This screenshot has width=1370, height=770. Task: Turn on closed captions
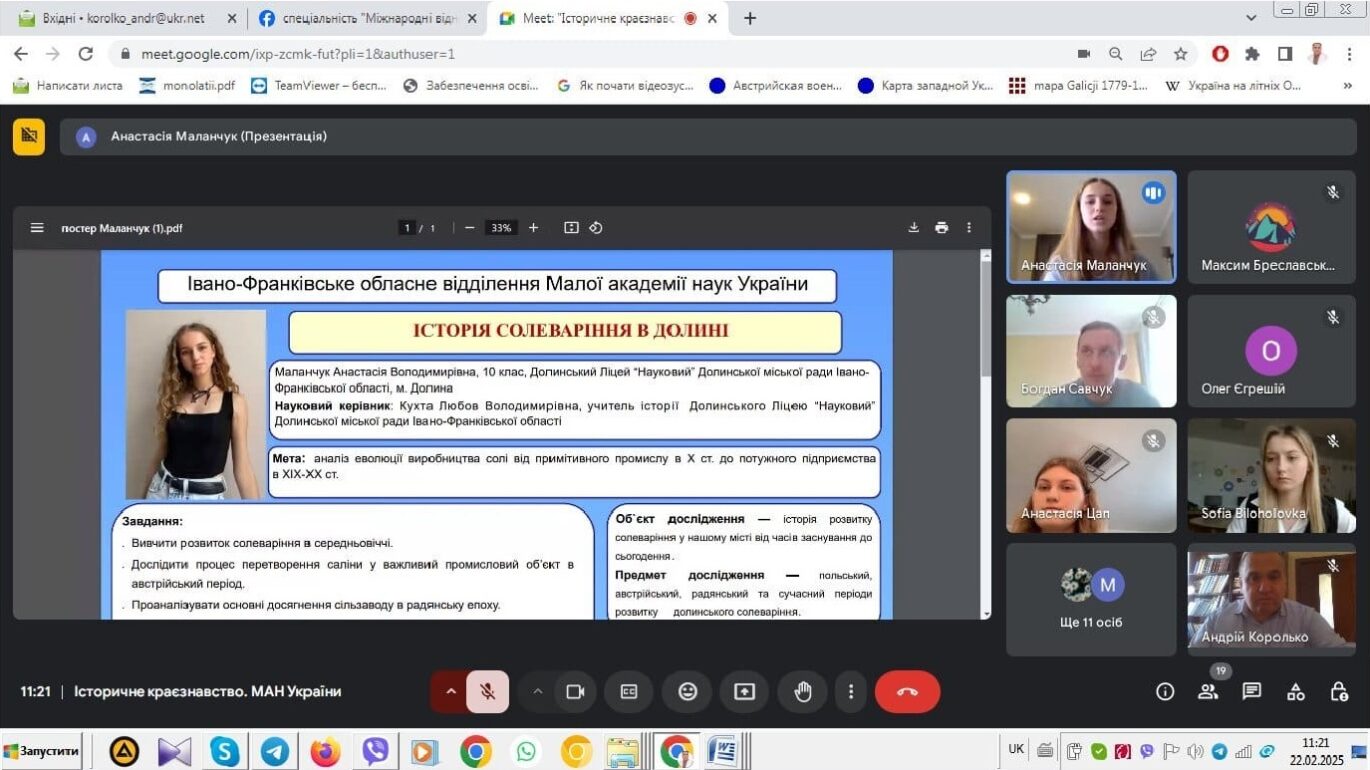pyautogui.click(x=629, y=692)
